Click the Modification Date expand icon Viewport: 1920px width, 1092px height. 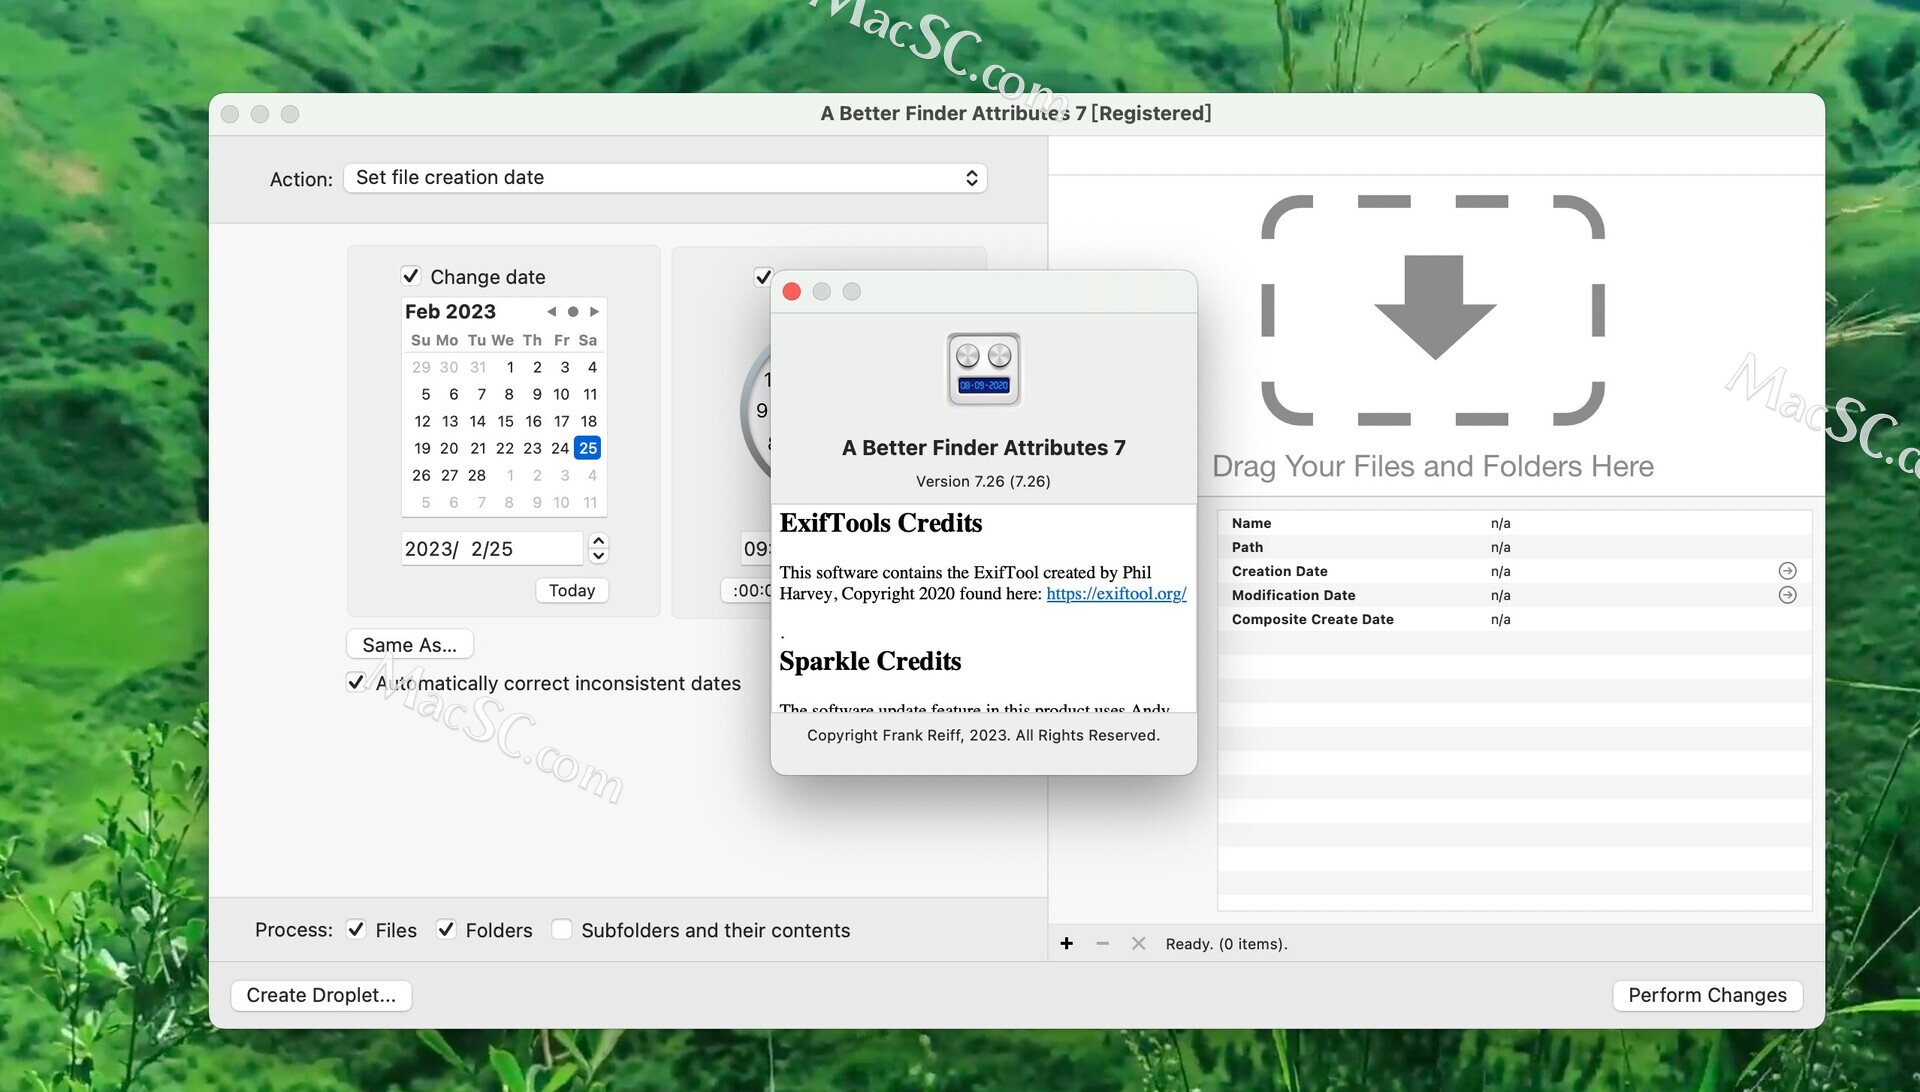coord(1787,595)
